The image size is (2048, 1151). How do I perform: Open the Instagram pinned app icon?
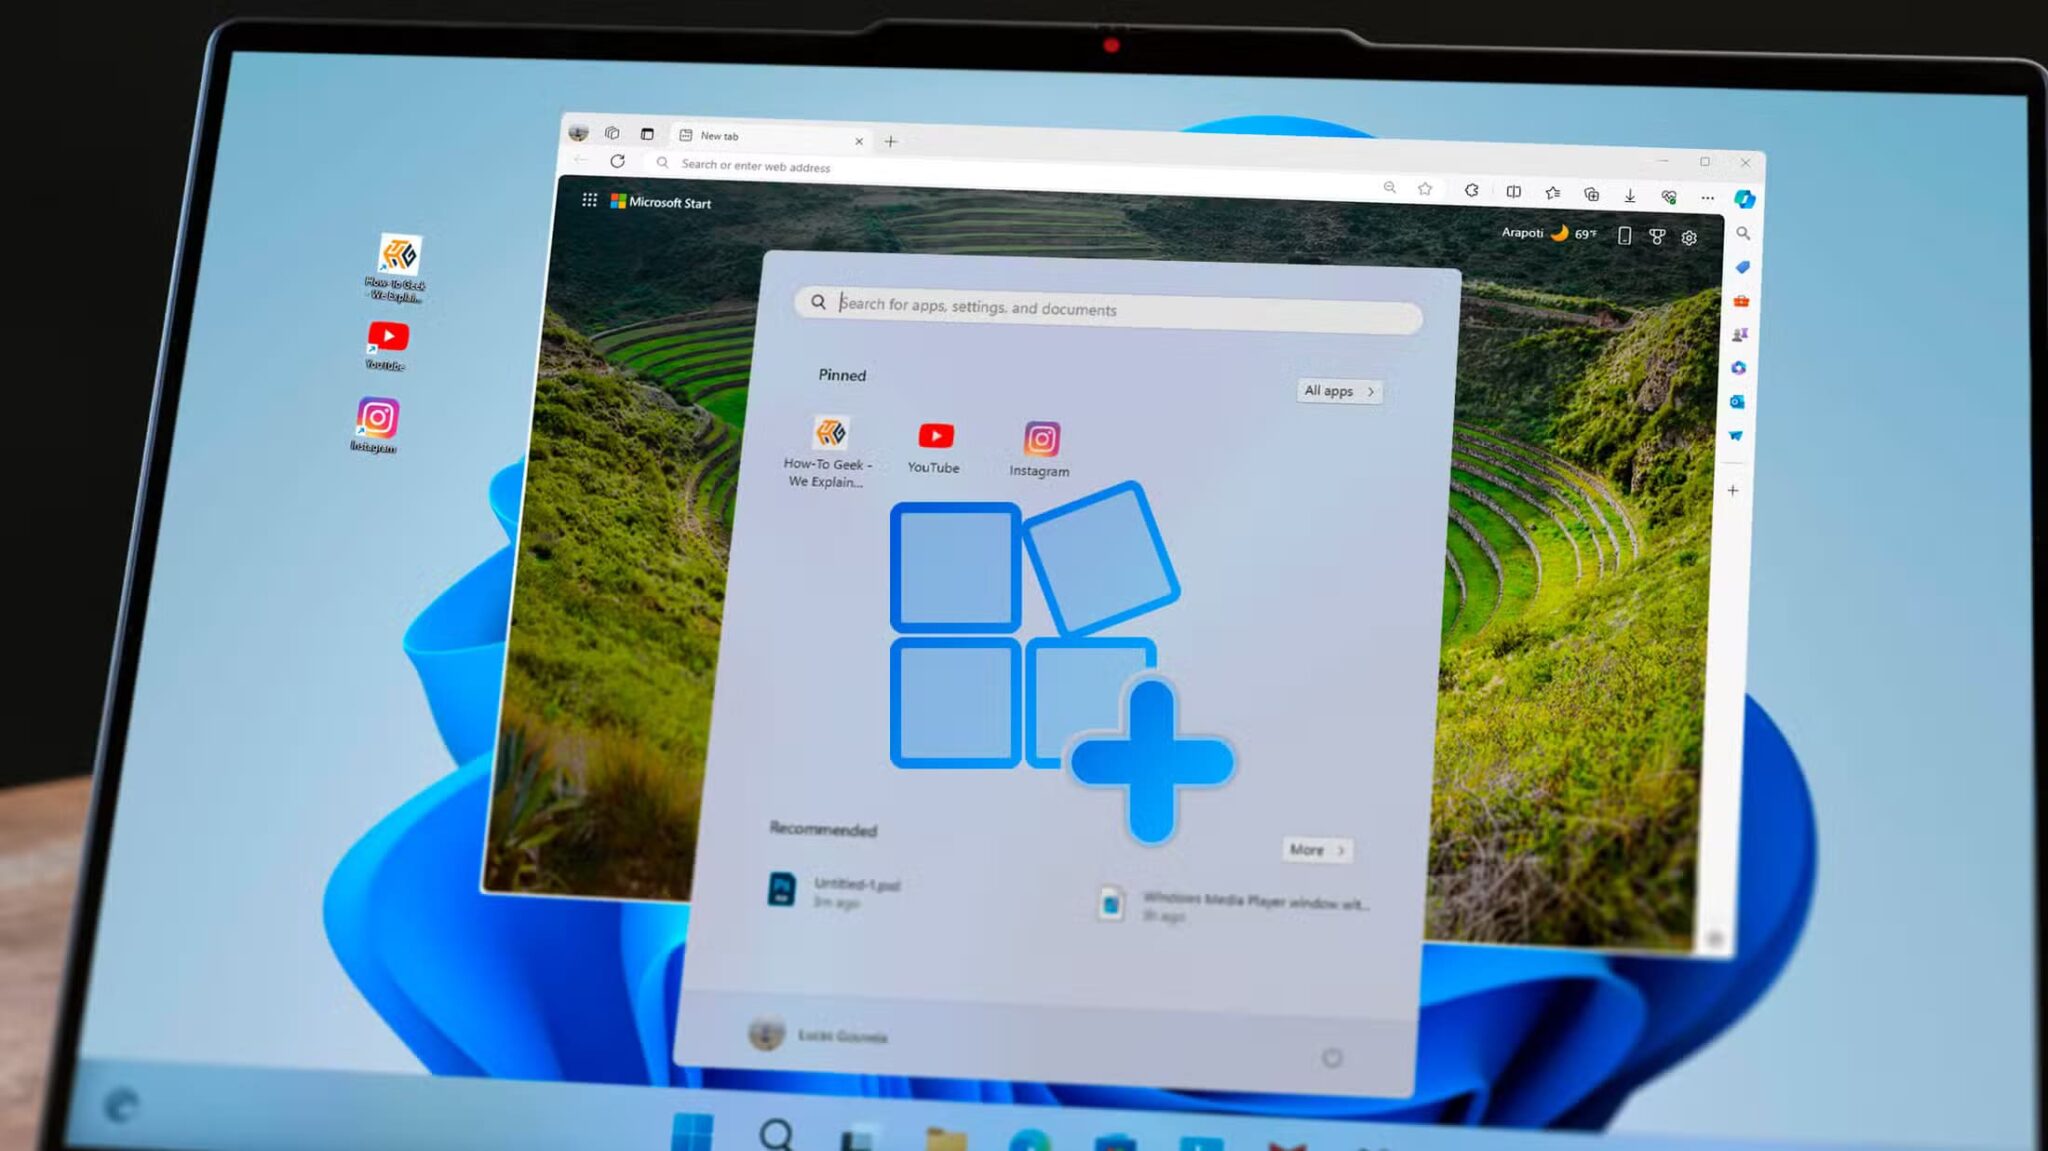(x=1041, y=438)
